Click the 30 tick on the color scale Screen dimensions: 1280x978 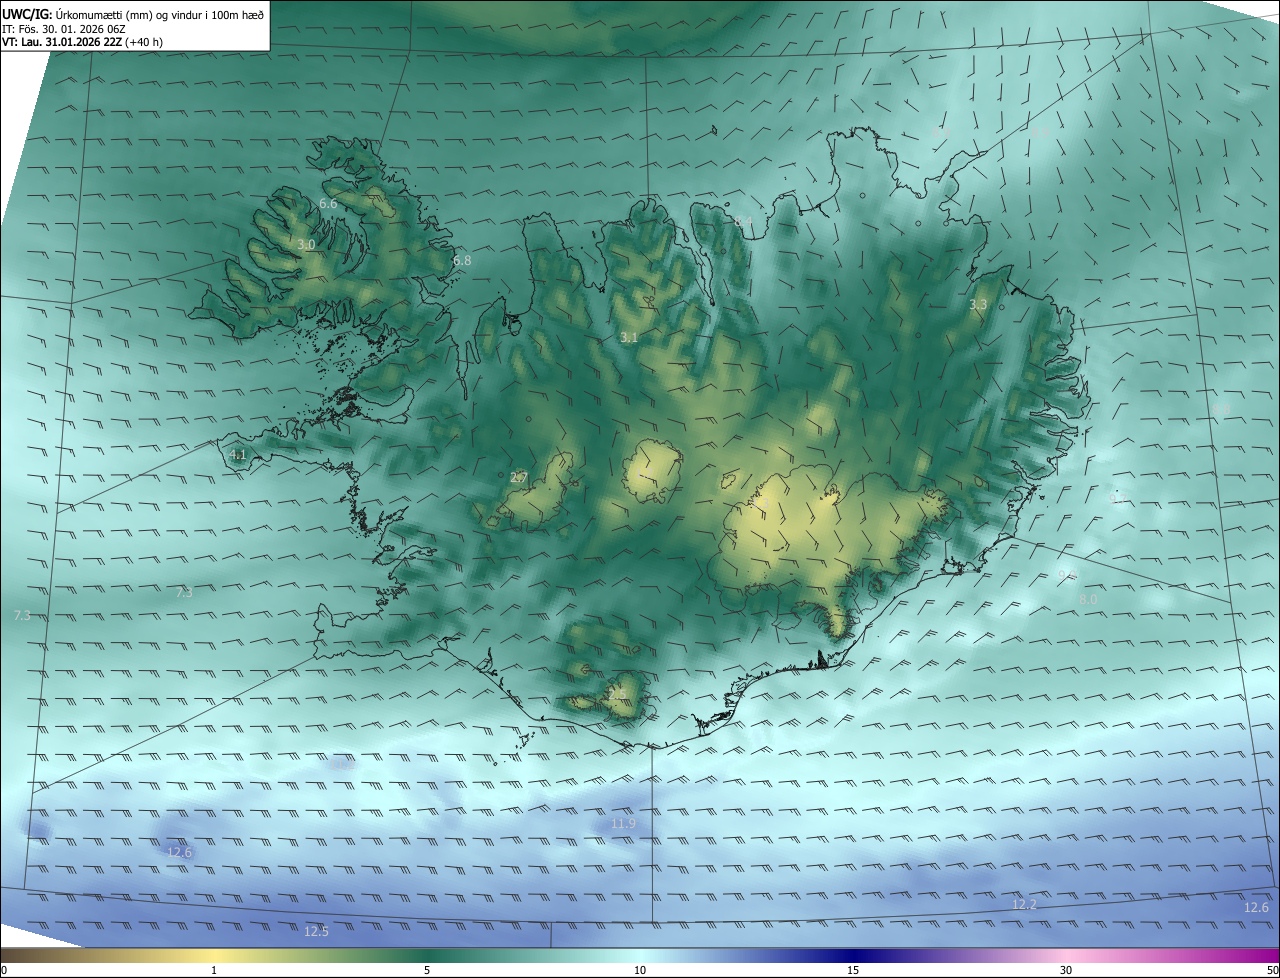(x=1066, y=970)
